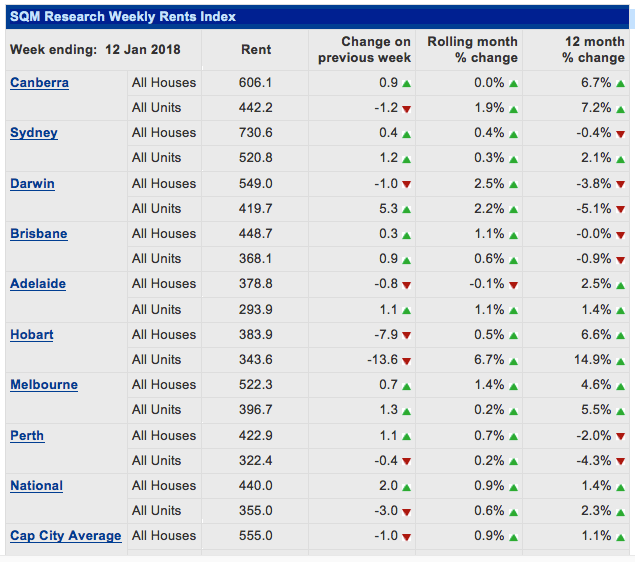Viewport: 635px width, 562px height.
Task: Click the green up arrow beside Sydney units 1.2
Action: pos(407,159)
